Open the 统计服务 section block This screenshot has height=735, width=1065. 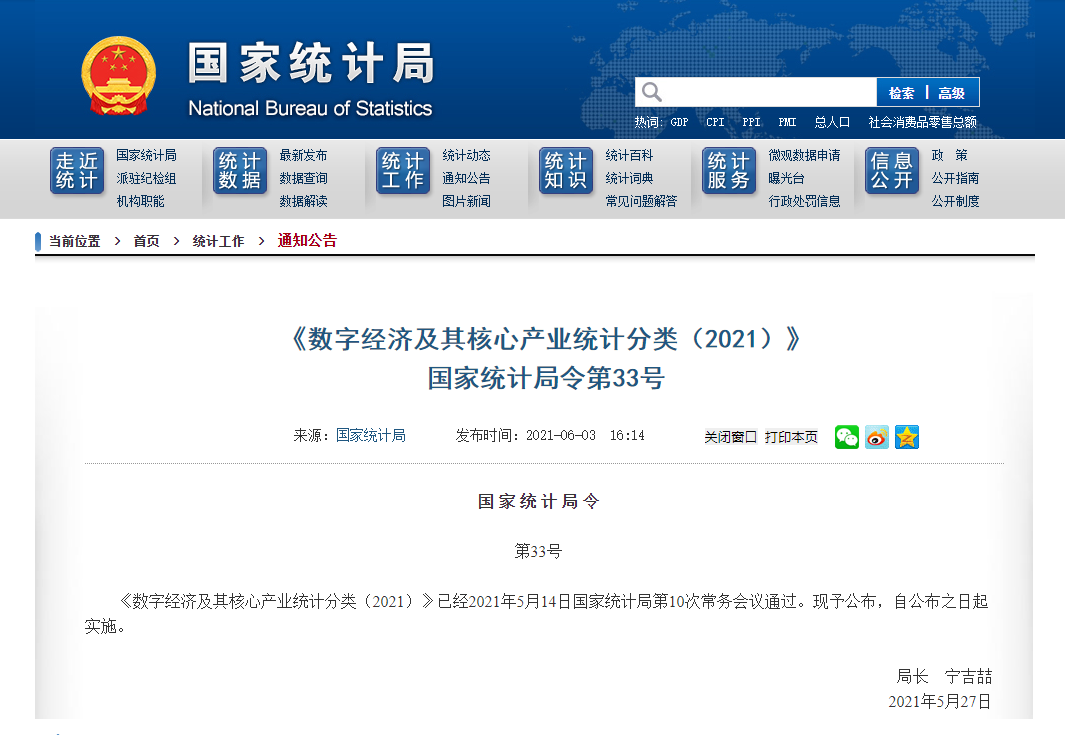point(728,170)
